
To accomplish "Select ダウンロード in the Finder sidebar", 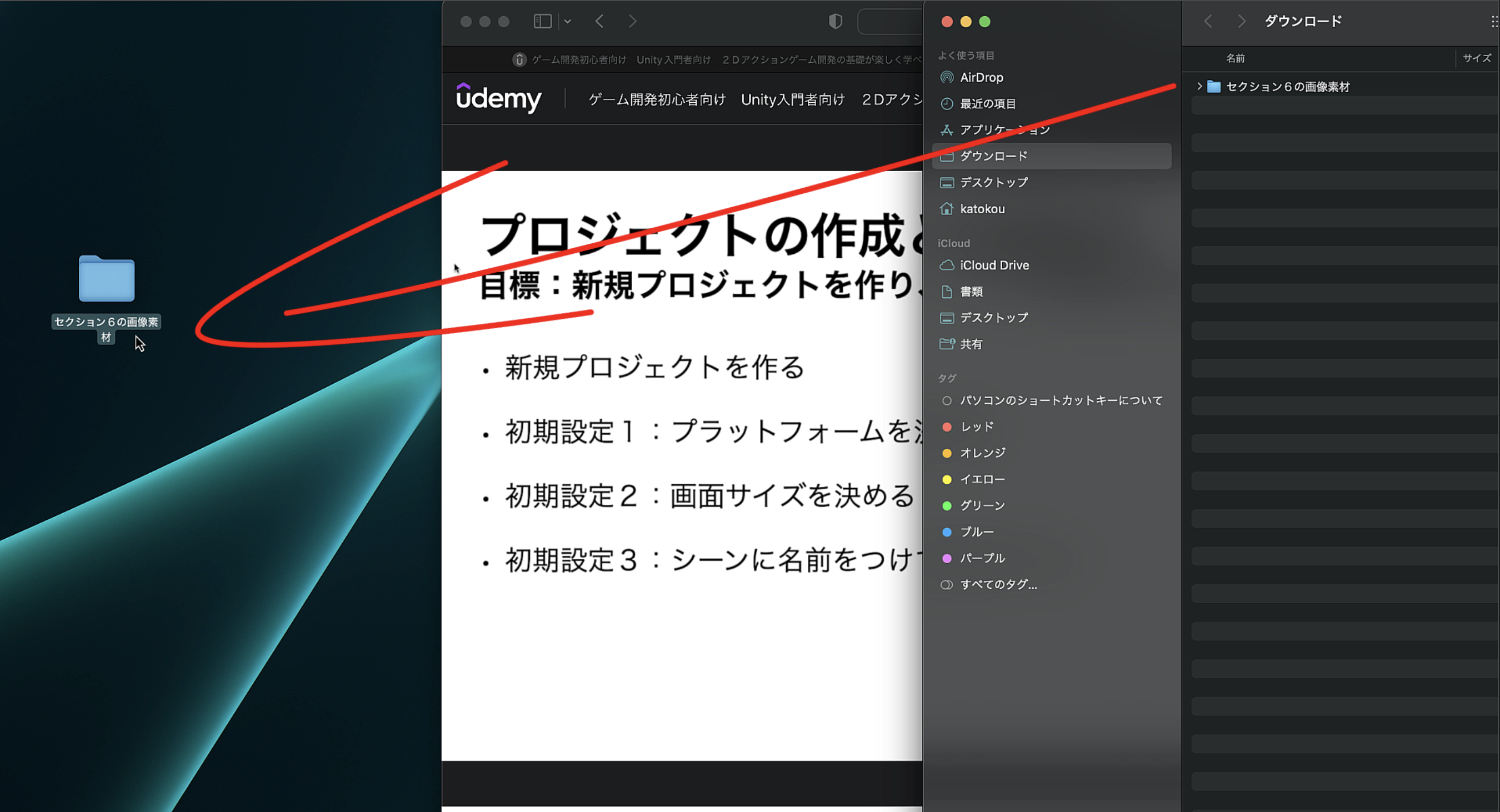I will [x=1051, y=156].
